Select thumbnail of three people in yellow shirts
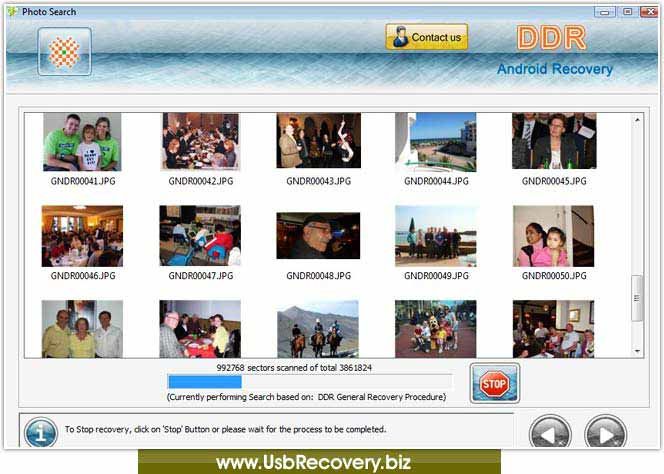This screenshot has width=664, height=474. pyautogui.click(x=82, y=329)
